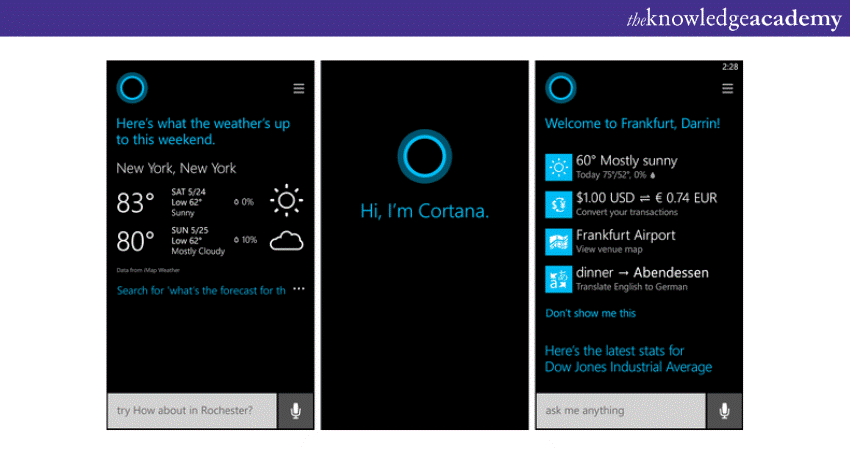Click the 'try How about in Rochester?' field
This screenshot has width=850, height=450.
(192, 410)
